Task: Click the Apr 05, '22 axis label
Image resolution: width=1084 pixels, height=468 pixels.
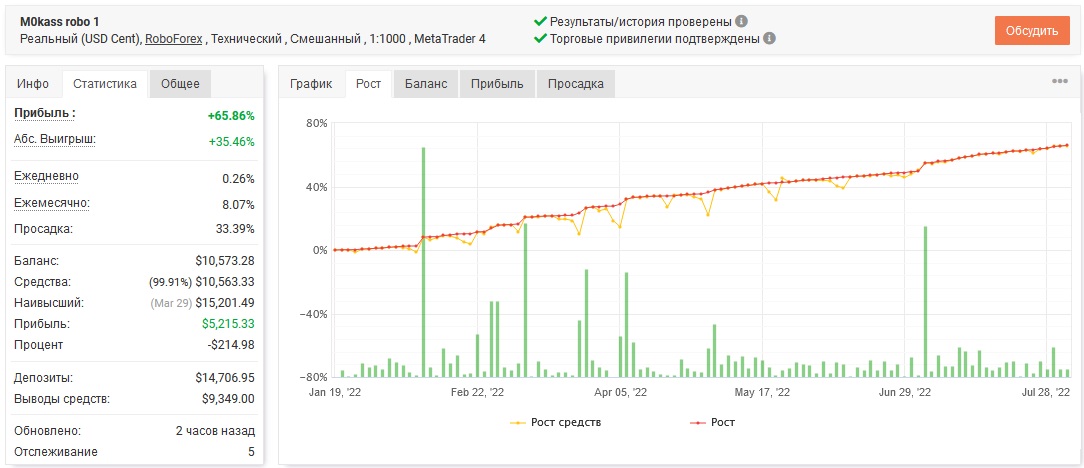Action: point(620,392)
